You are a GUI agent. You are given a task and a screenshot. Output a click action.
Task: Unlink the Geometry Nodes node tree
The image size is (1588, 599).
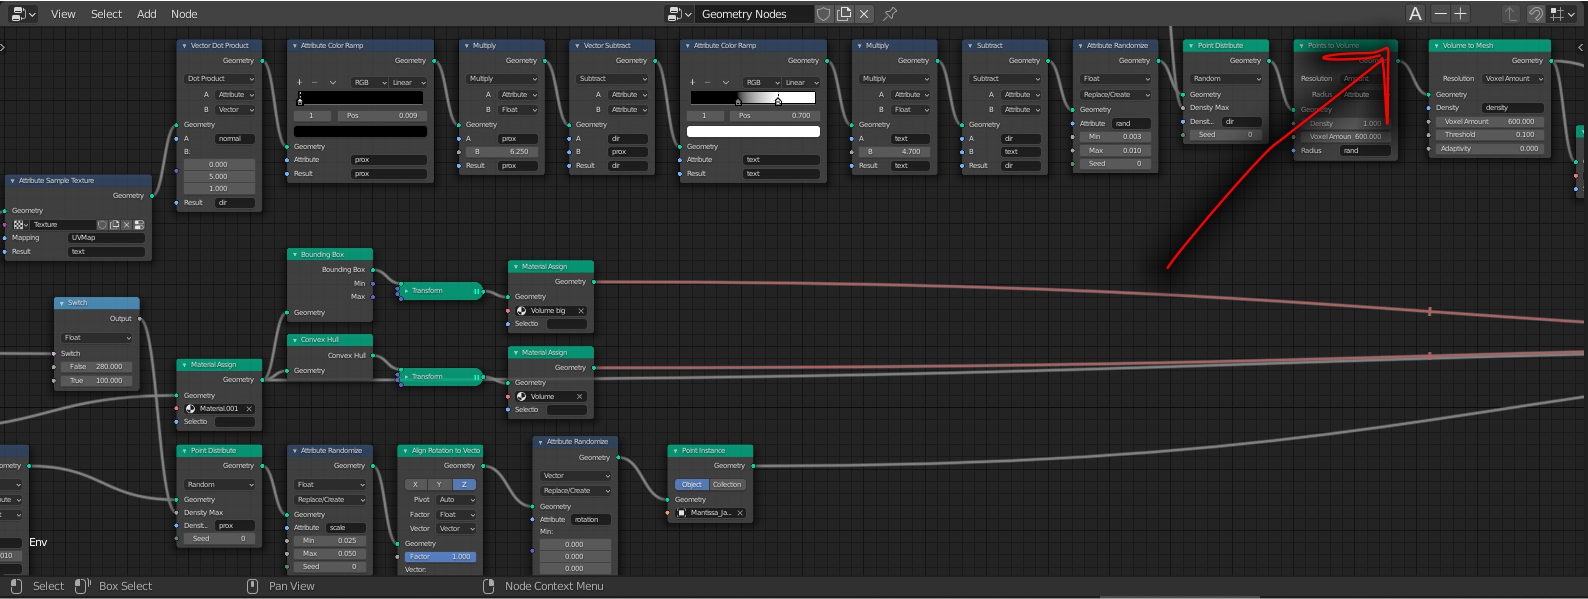864,14
